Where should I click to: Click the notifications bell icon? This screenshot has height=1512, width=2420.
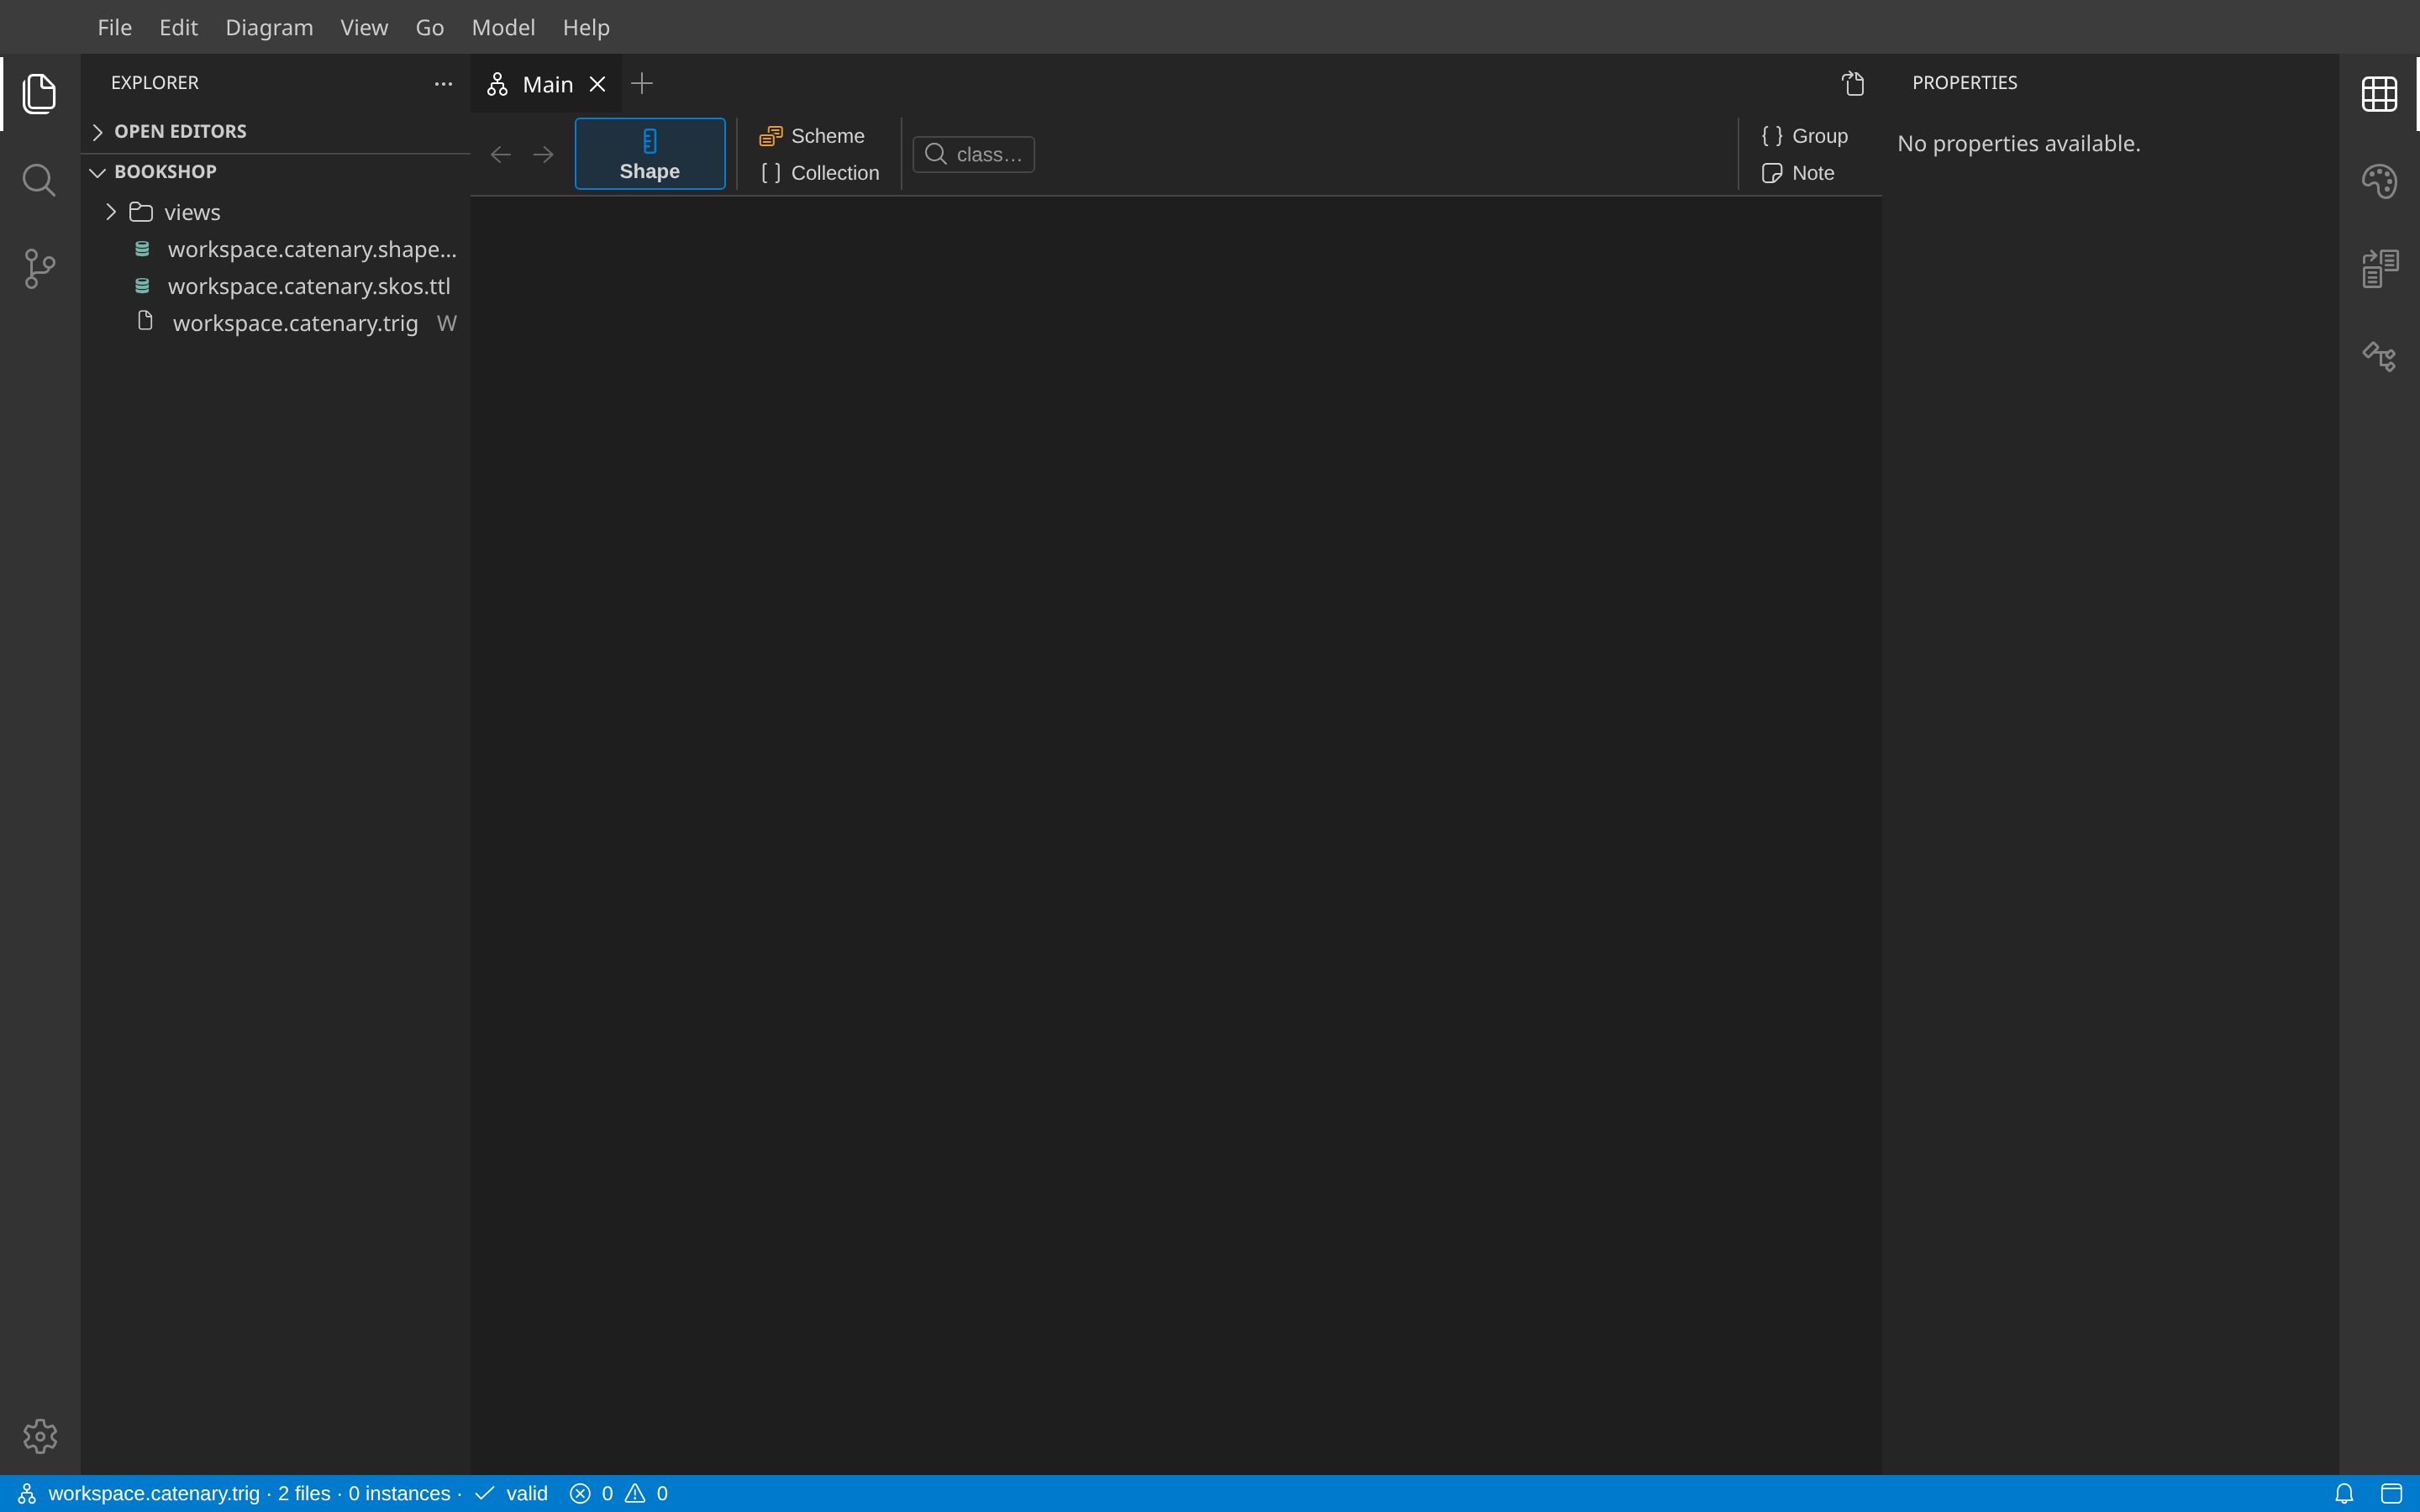pyautogui.click(x=2343, y=1493)
